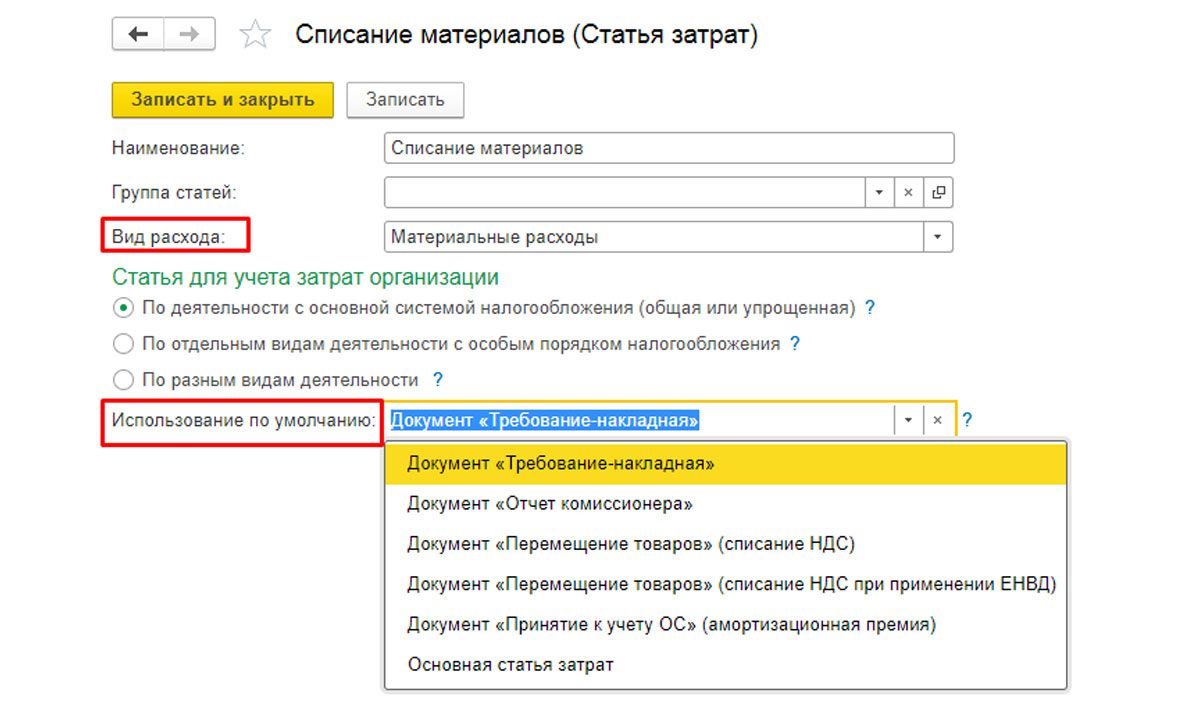Select По деятельности с основной системой налогообложения
The height and width of the screenshot is (721, 1200).
[x=123, y=308]
